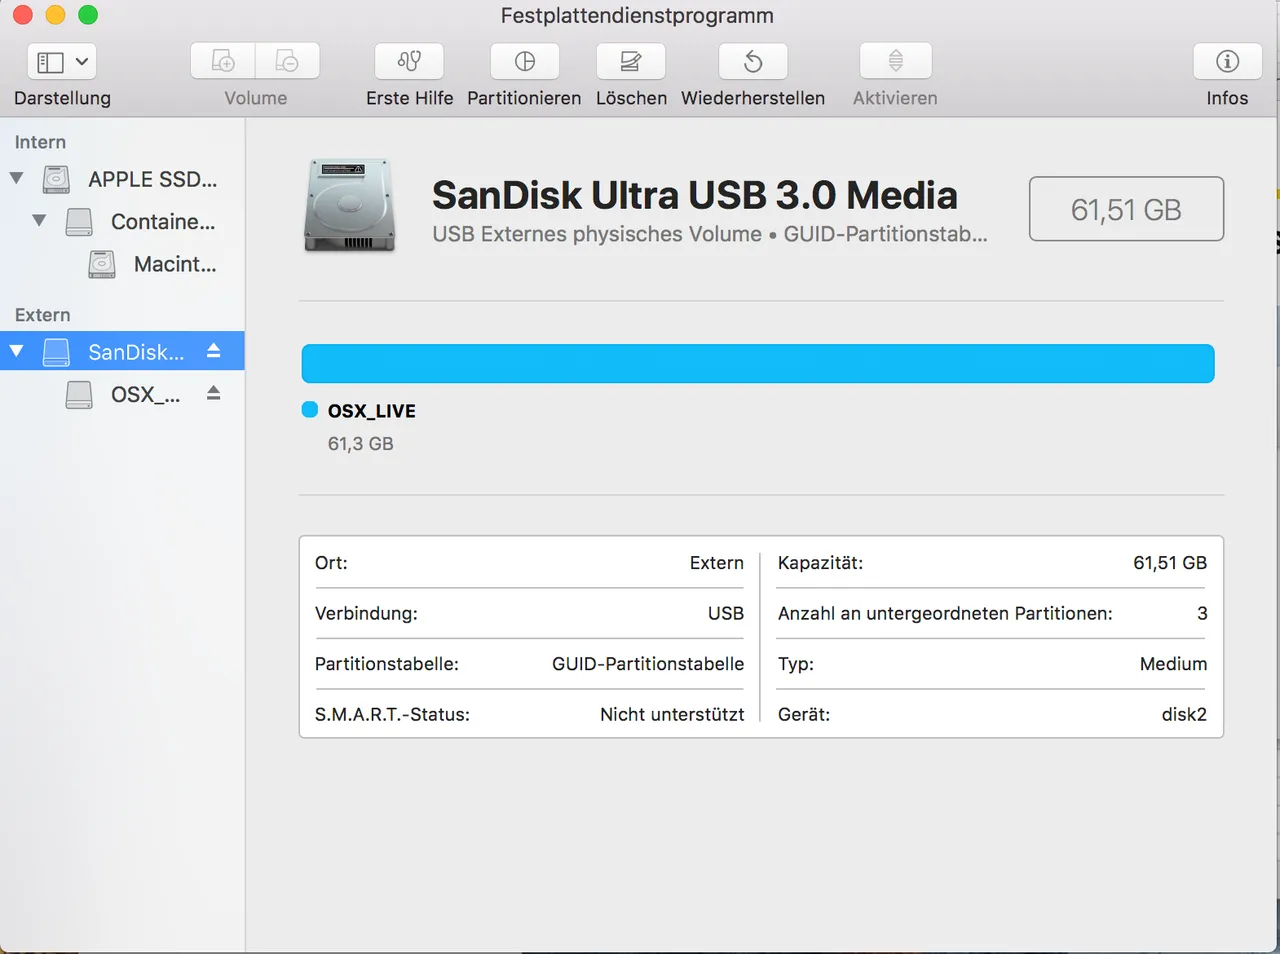Click the Wiederherstellen restore icon
This screenshot has width=1280, height=954.
tap(753, 62)
